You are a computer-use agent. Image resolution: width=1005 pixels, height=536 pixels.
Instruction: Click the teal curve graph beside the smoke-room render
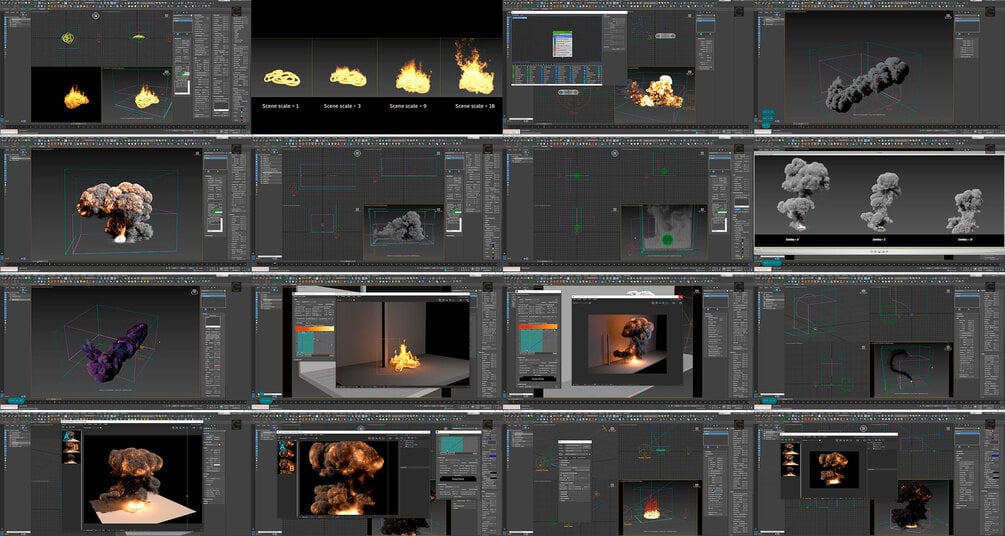coord(531,341)
